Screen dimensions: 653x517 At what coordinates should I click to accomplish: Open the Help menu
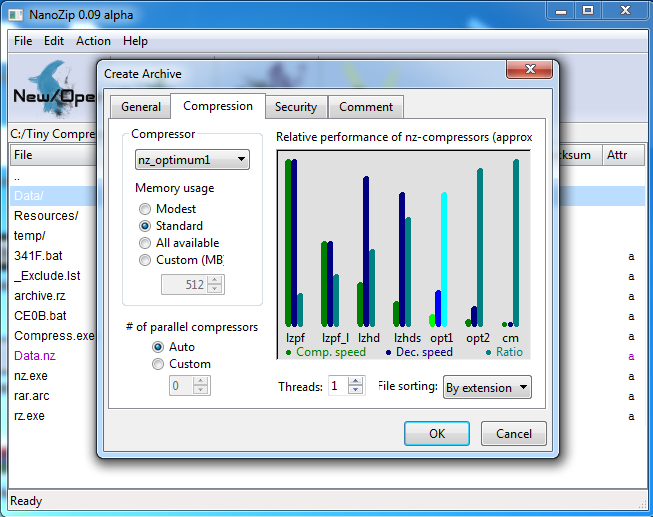tap(135, 41)
